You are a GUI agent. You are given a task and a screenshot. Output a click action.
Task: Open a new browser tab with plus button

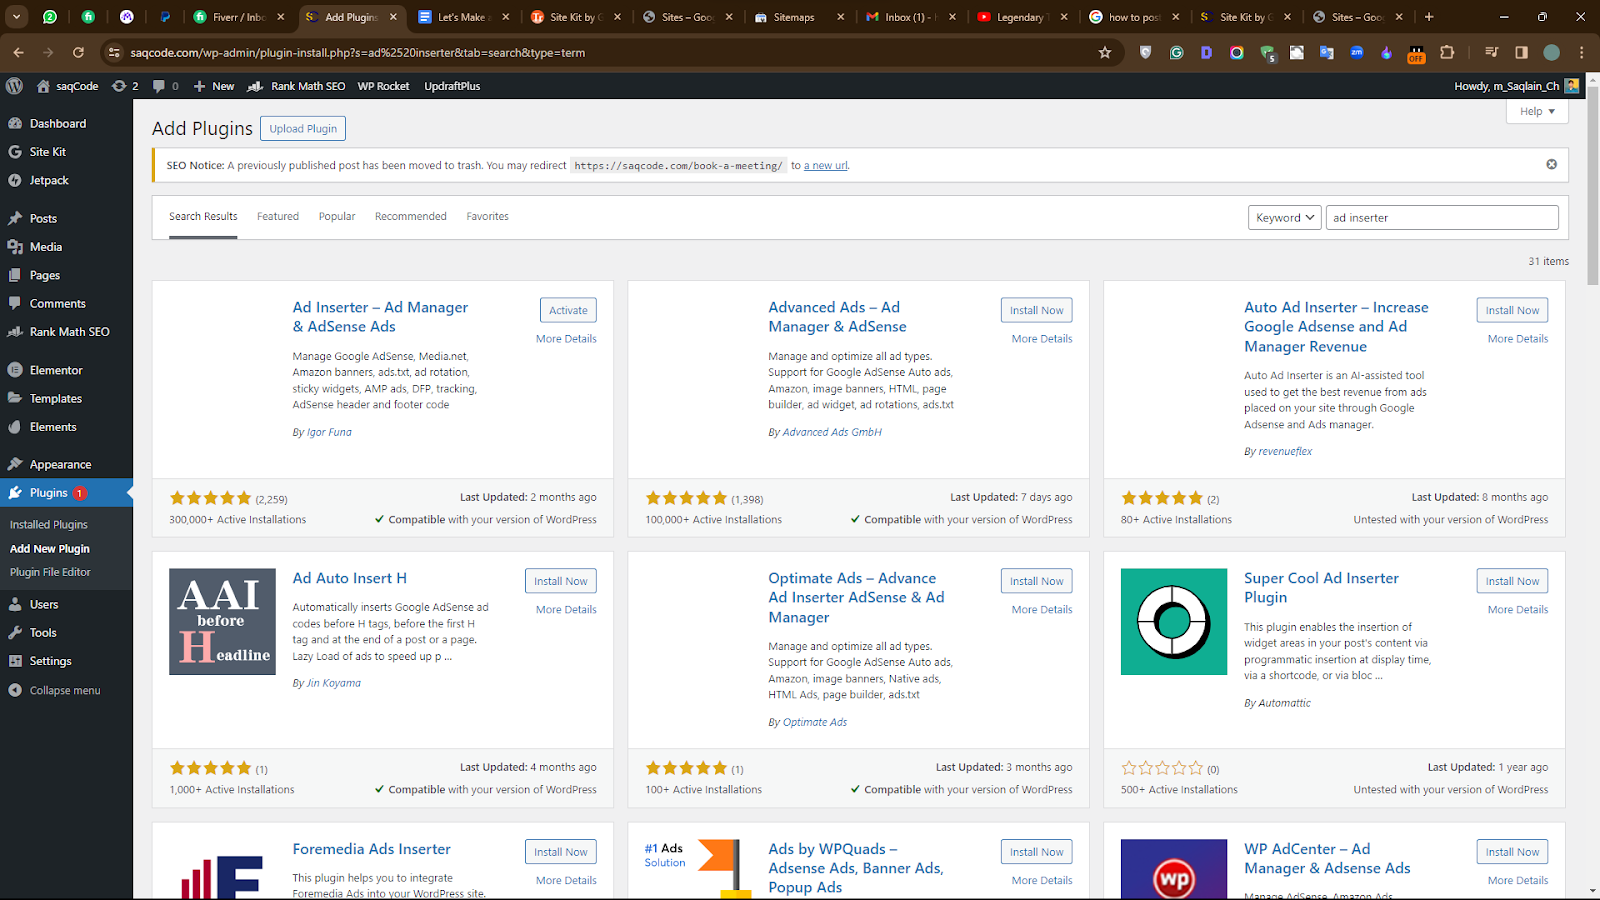(x=1429, y=17)
